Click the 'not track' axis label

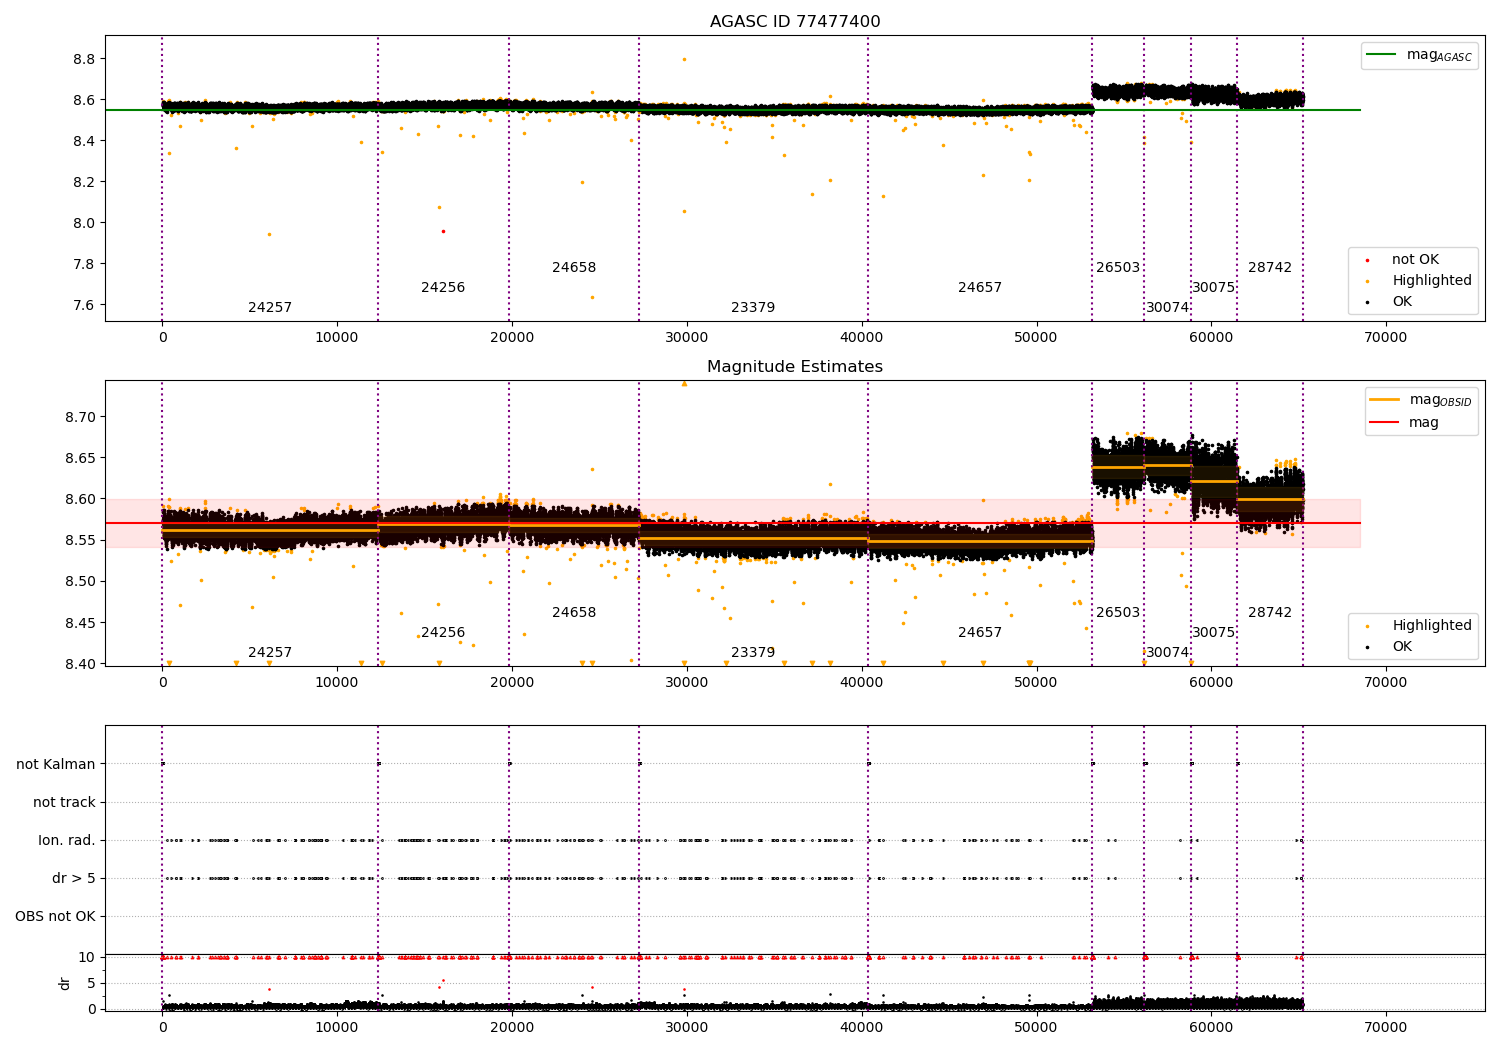point(64,803)
